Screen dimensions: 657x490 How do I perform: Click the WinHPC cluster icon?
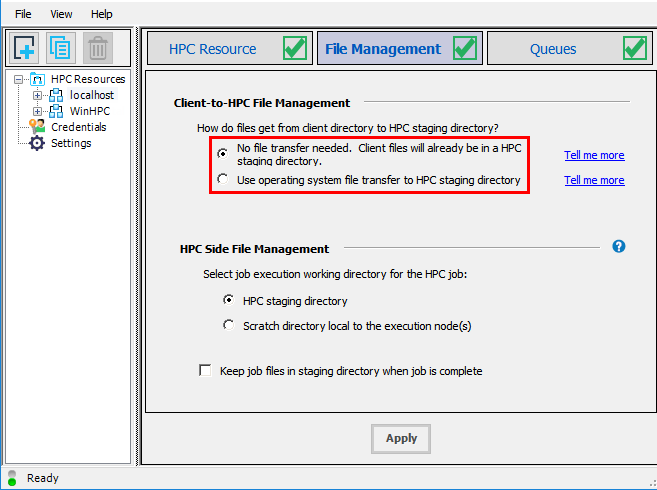point(56,111)
